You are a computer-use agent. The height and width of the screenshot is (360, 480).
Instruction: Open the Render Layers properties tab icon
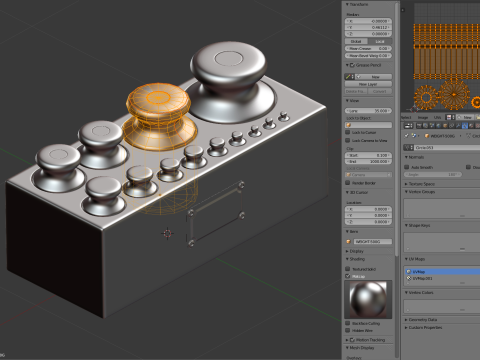[425, 126]
